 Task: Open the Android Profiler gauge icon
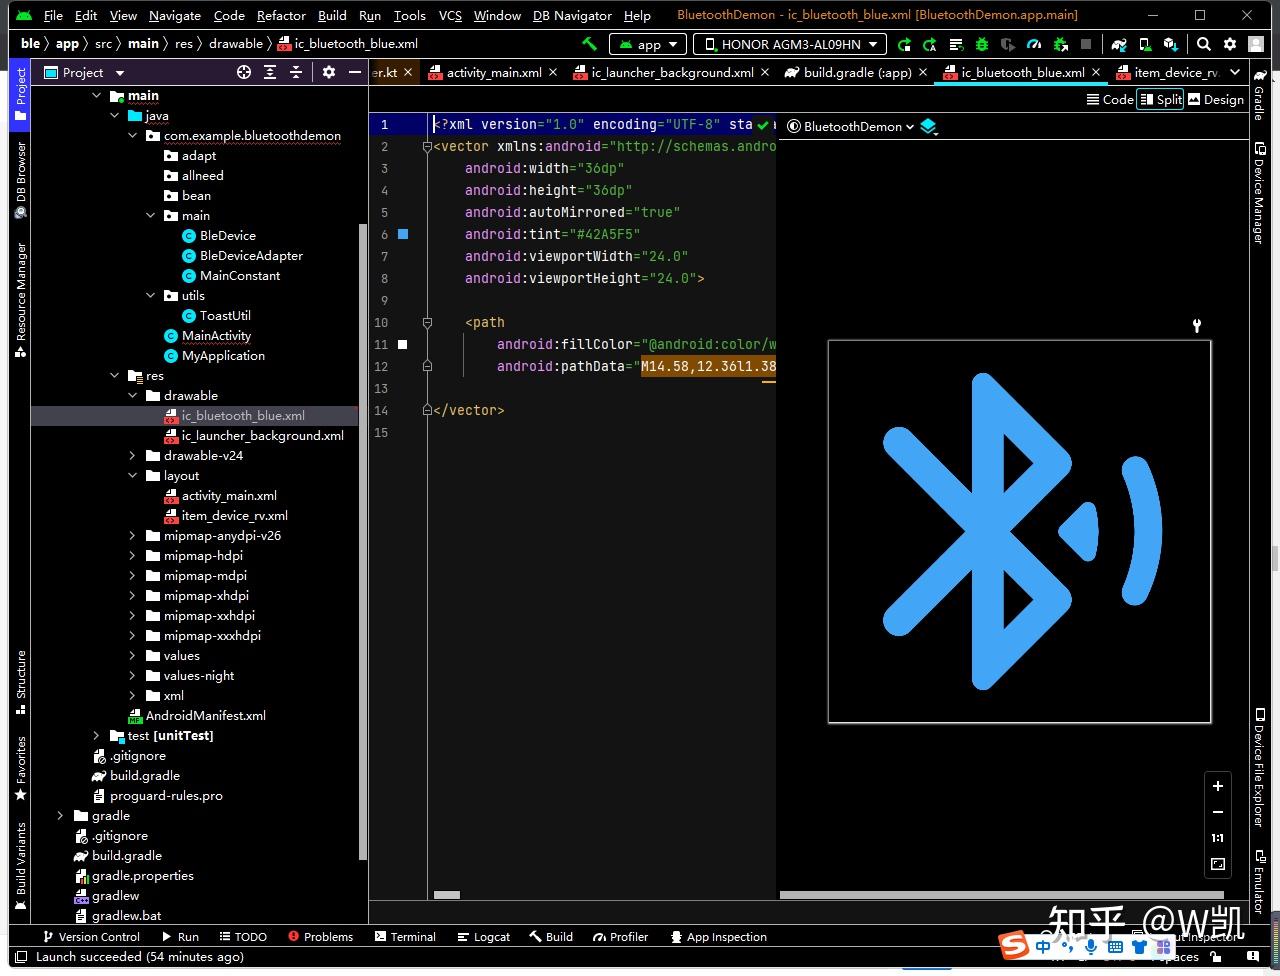coord(1034,44)
